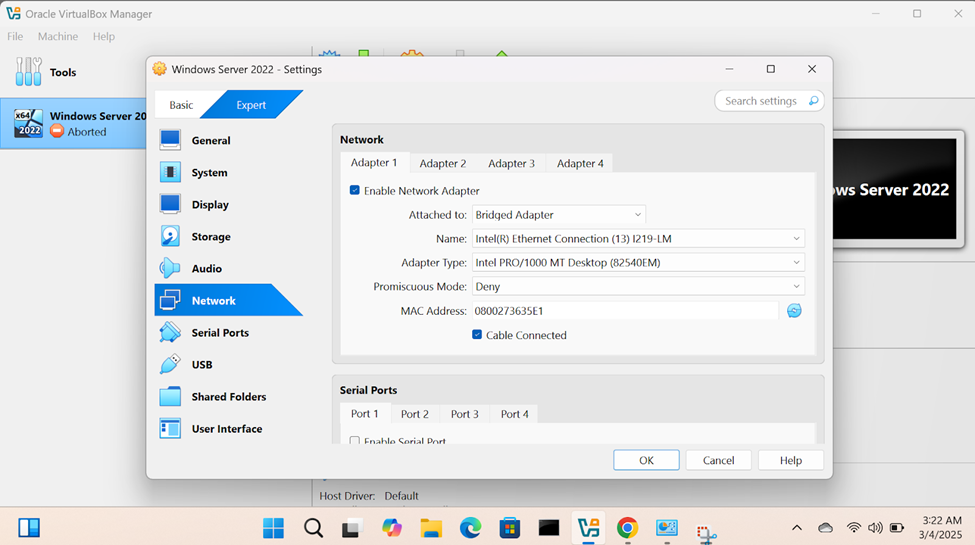Open the Shared Folders settings category
The image size is (975, 545).
point(228,397)
